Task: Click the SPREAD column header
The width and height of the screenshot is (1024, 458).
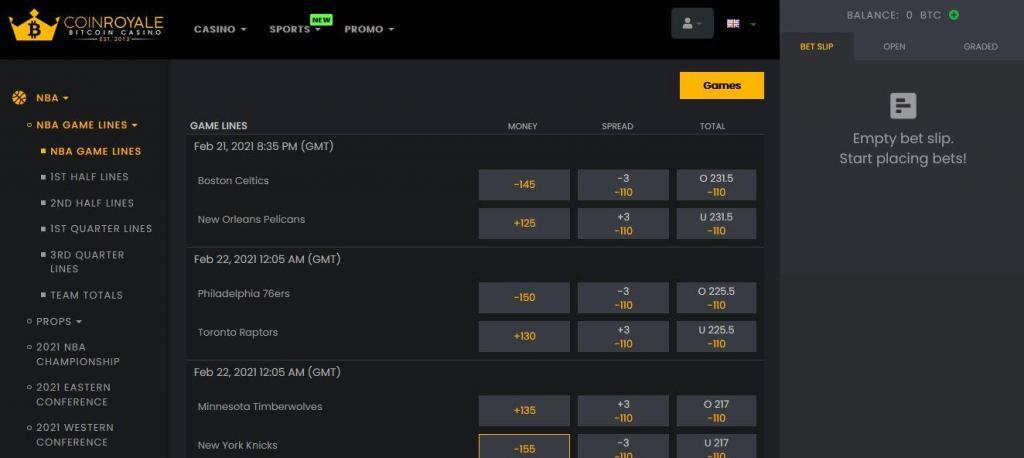Action: pyautogui.click(x=617, y=126)
